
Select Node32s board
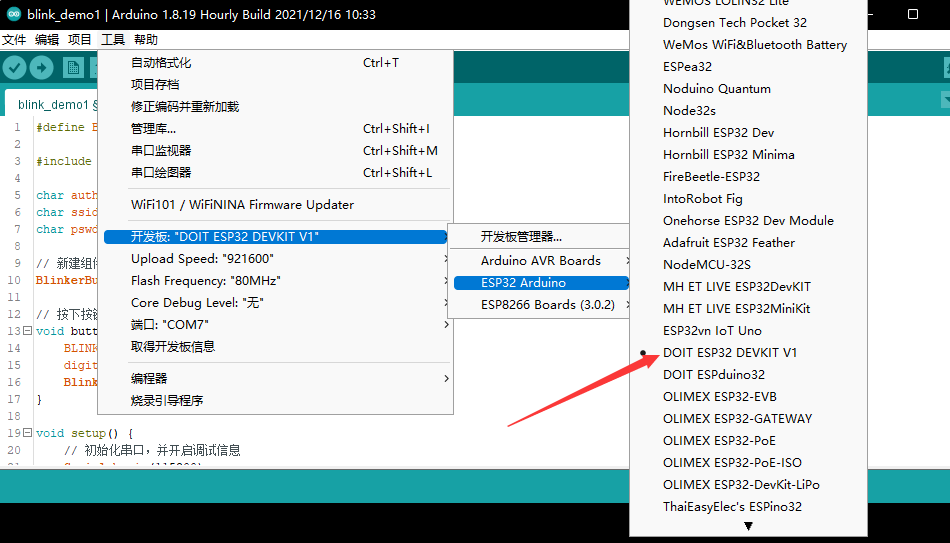click(x=748, y=110)
